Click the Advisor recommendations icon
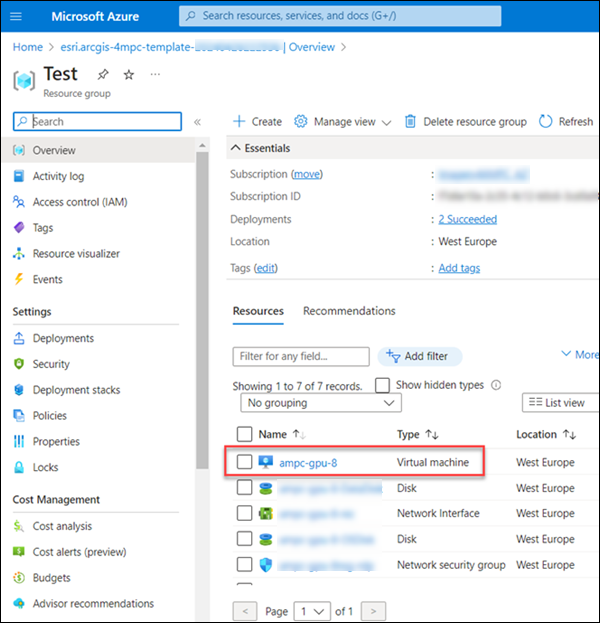This screenshot has height=623, width=600. point(19,604)
